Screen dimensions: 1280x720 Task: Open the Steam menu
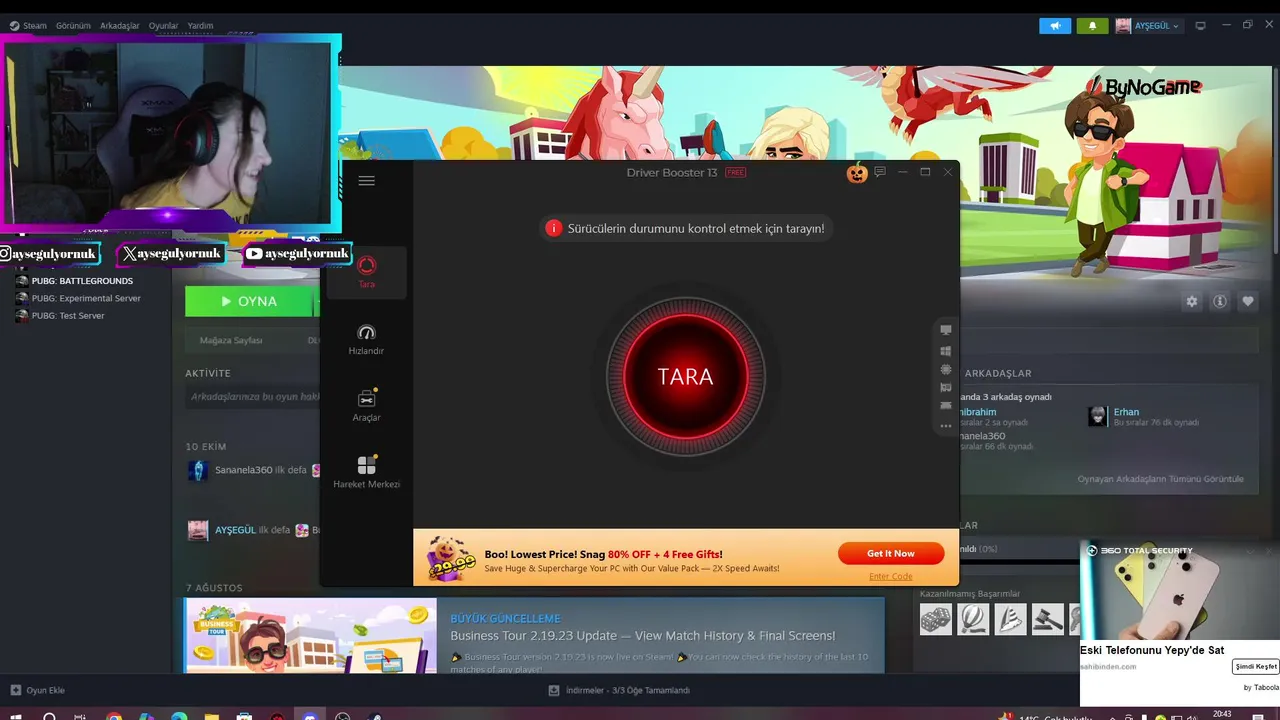point(29,26)
